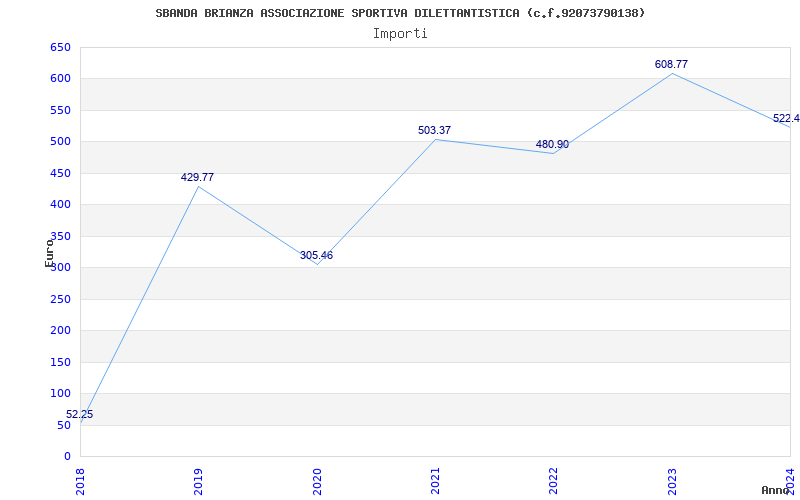Click the 2023 x-axis label
This screenshot has width=800, height=500.
(672, 482)
